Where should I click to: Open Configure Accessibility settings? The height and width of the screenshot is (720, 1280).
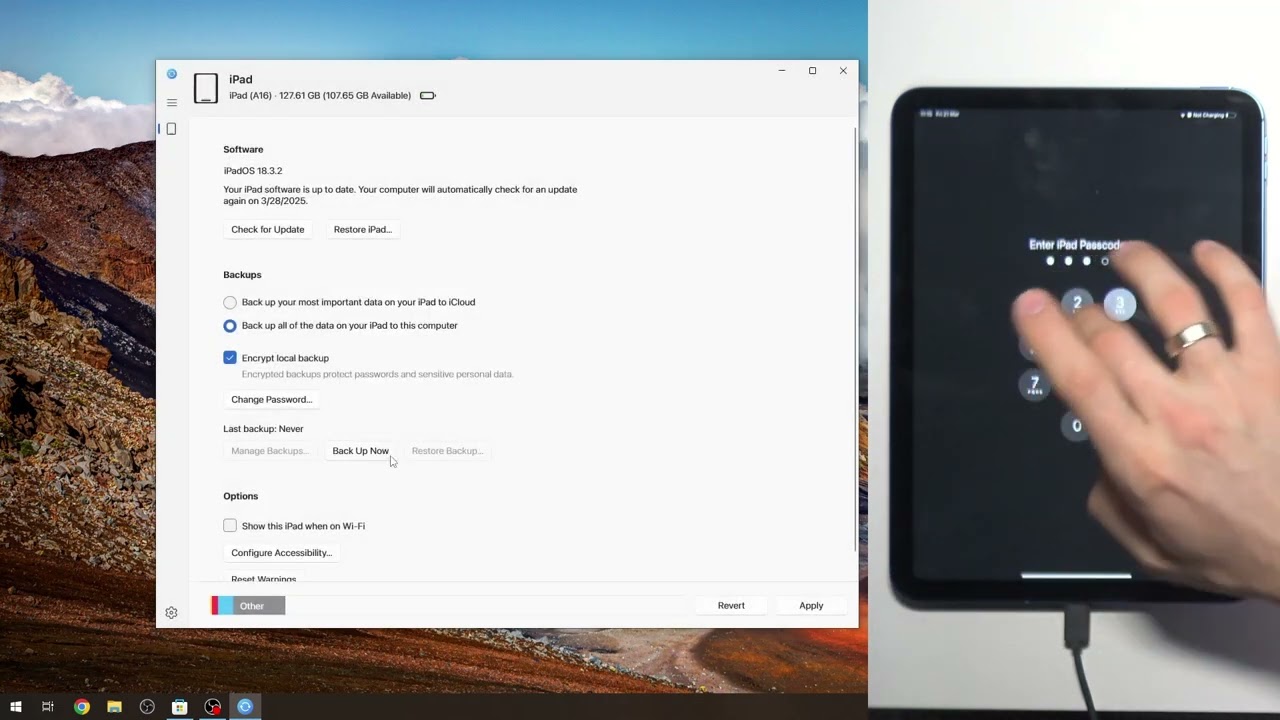[281, 553]
